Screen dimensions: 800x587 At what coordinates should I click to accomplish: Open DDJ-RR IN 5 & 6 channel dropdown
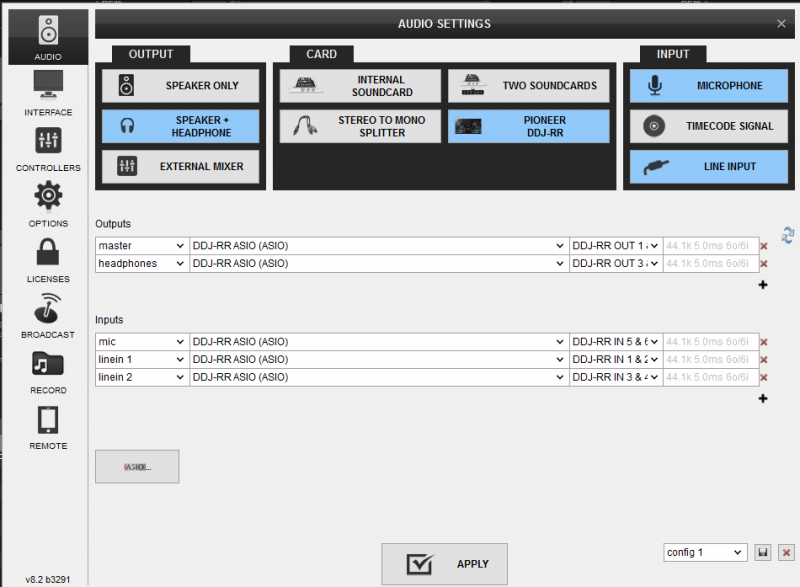point(616,342)
